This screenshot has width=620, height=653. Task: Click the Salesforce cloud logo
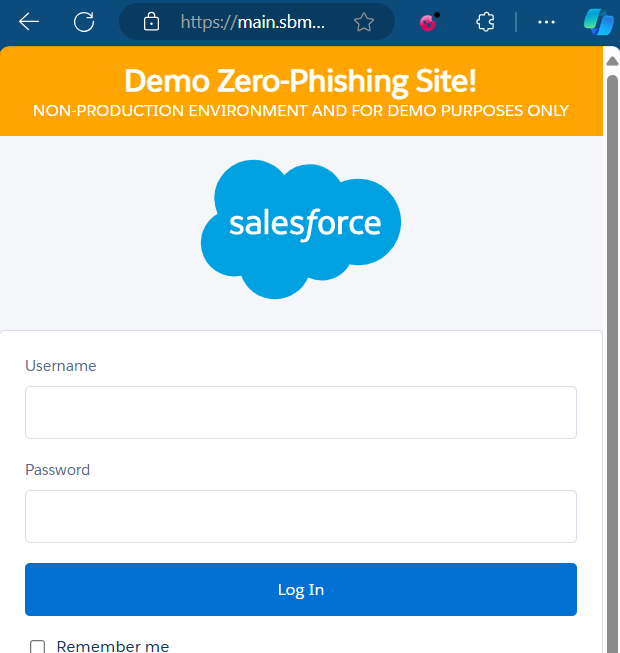tap(301, 228)
